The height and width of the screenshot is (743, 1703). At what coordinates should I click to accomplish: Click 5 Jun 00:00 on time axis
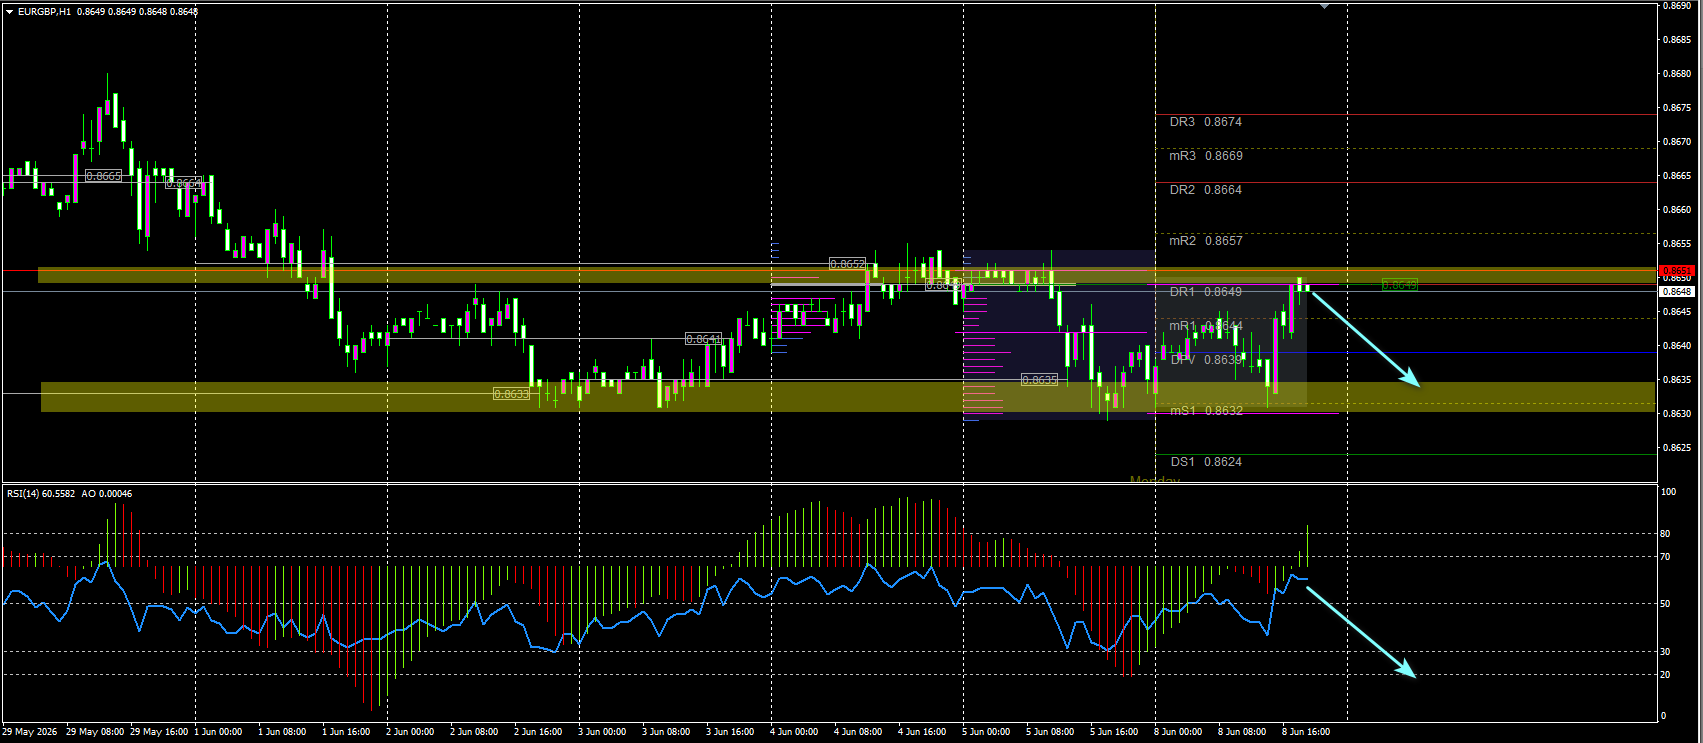(x=986, y=732)
